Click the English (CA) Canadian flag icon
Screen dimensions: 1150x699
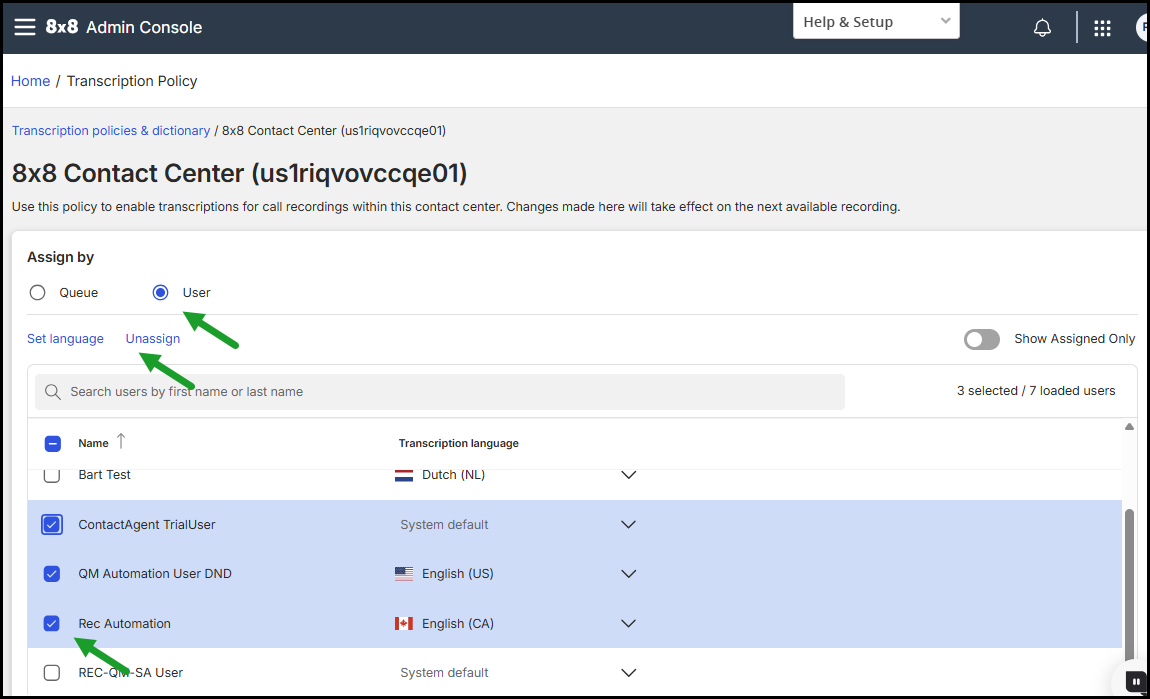(404, 623)
